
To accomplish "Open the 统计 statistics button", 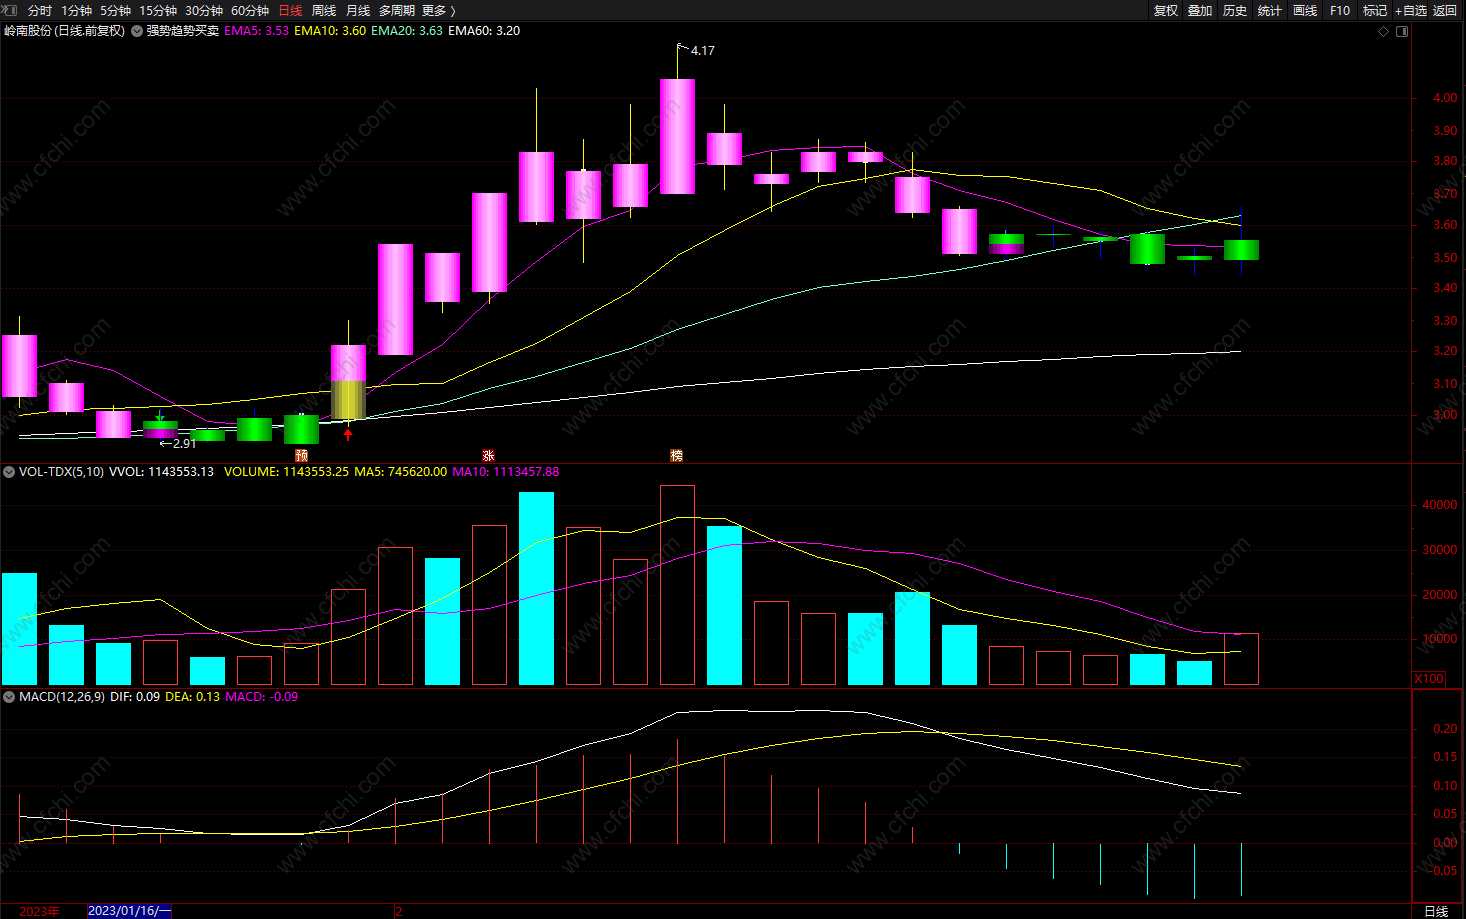I will 1270,10.
